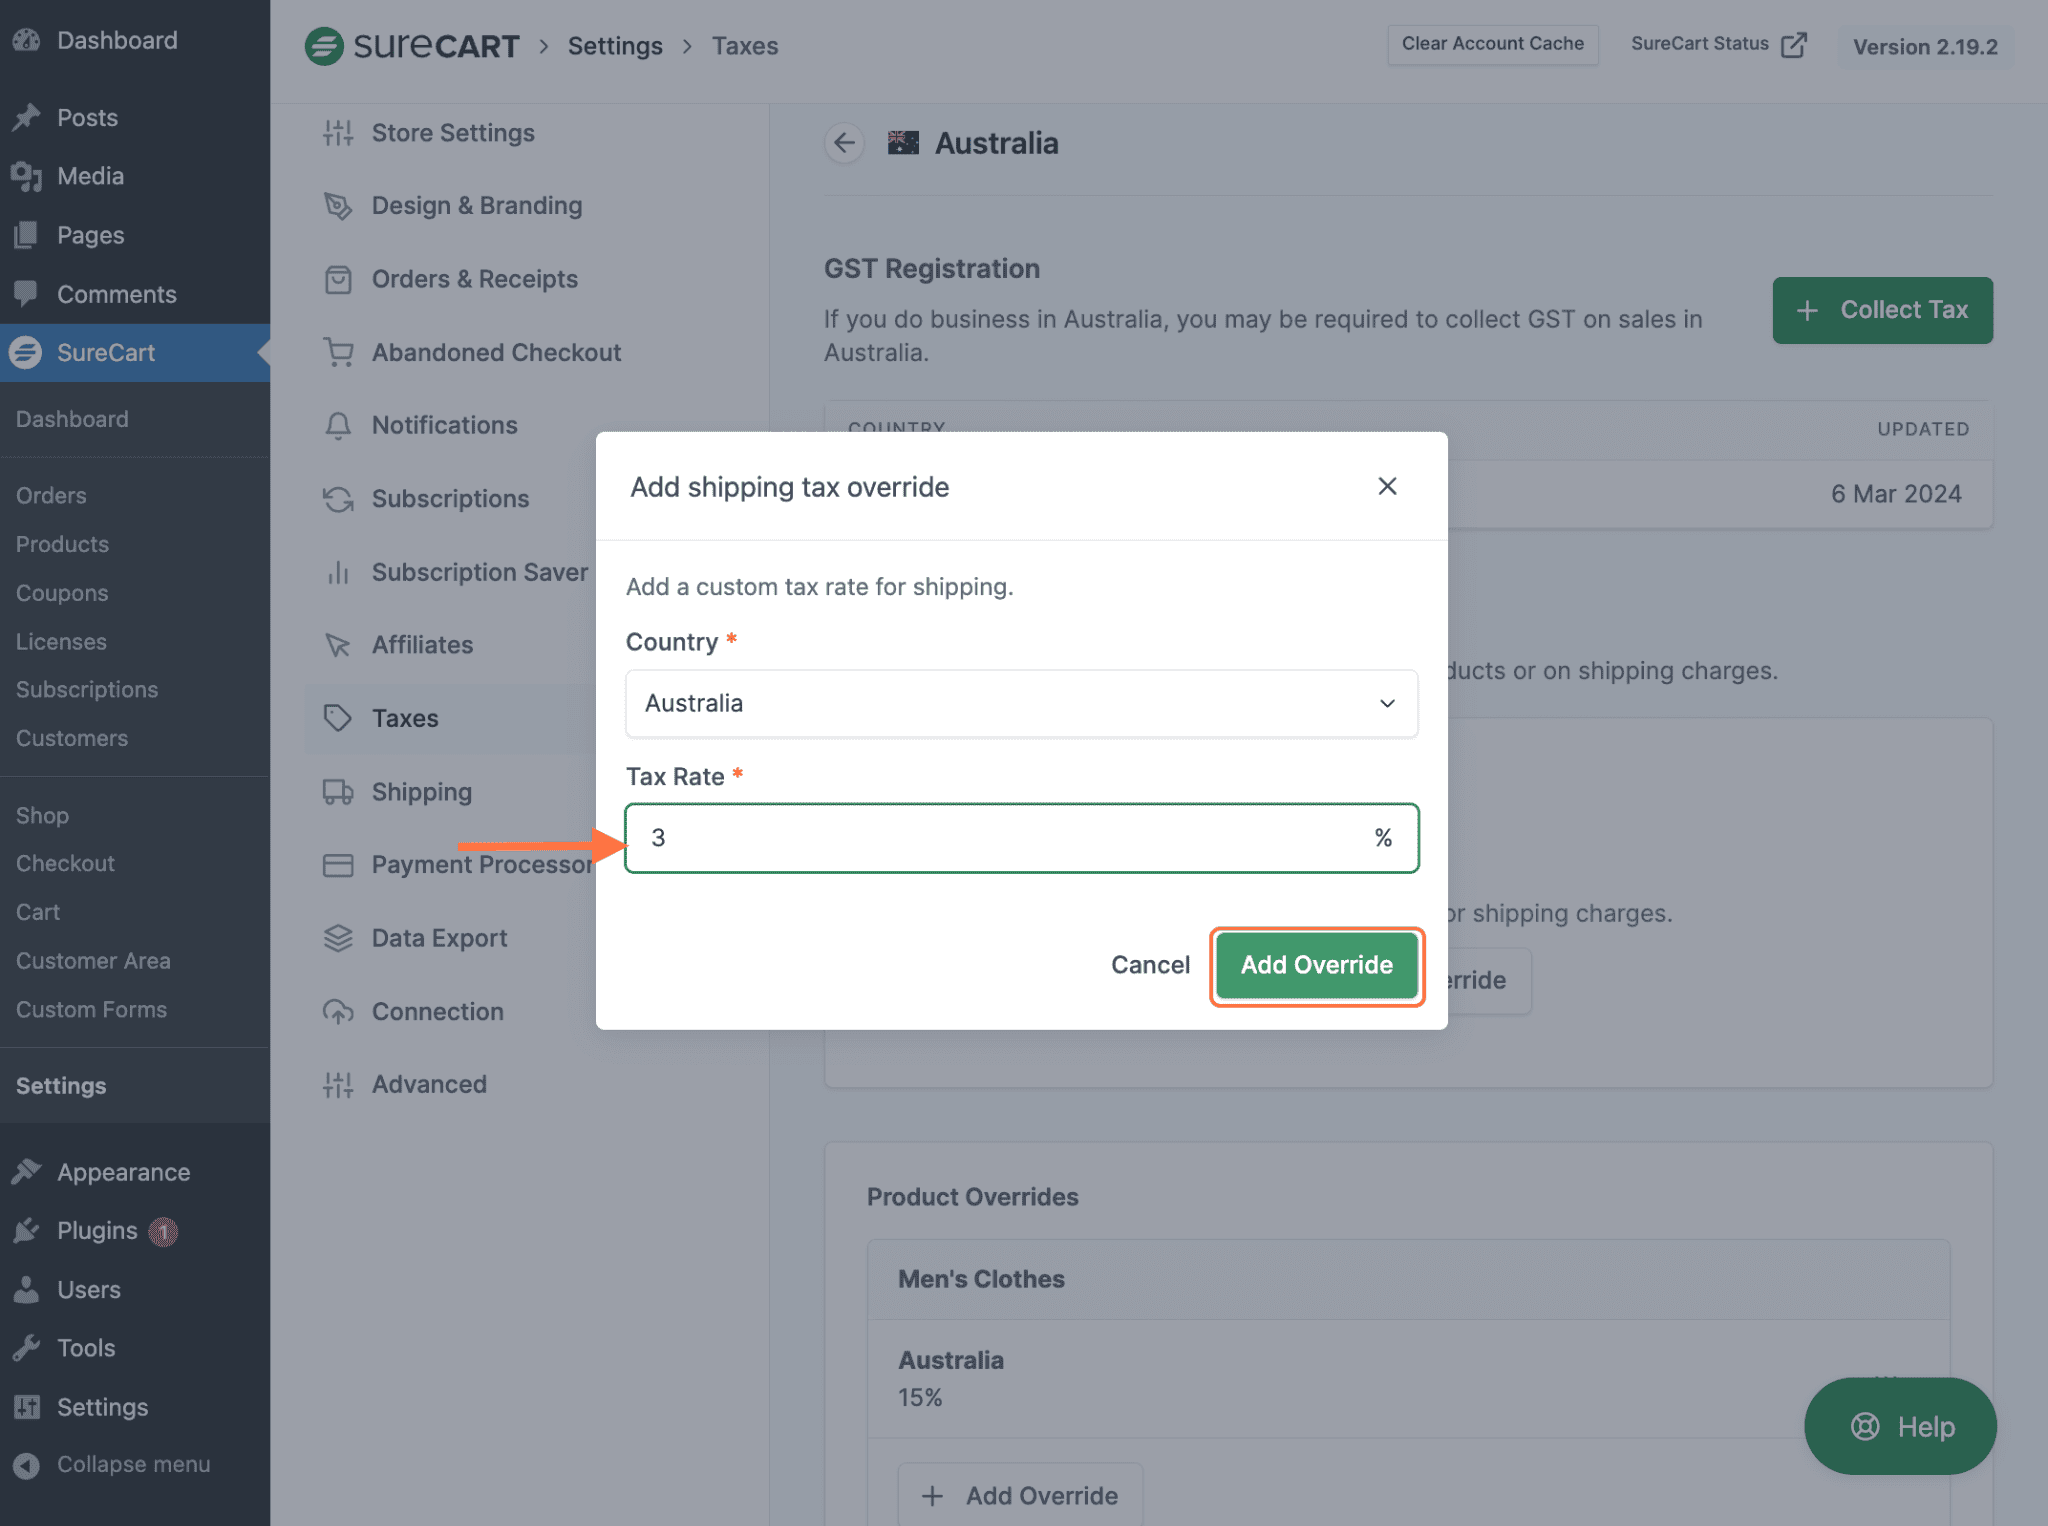The height and width of the screenshot is (1526, 2048).
Task: Switch to the Taxes settings tab
Action: coord(405,718)
